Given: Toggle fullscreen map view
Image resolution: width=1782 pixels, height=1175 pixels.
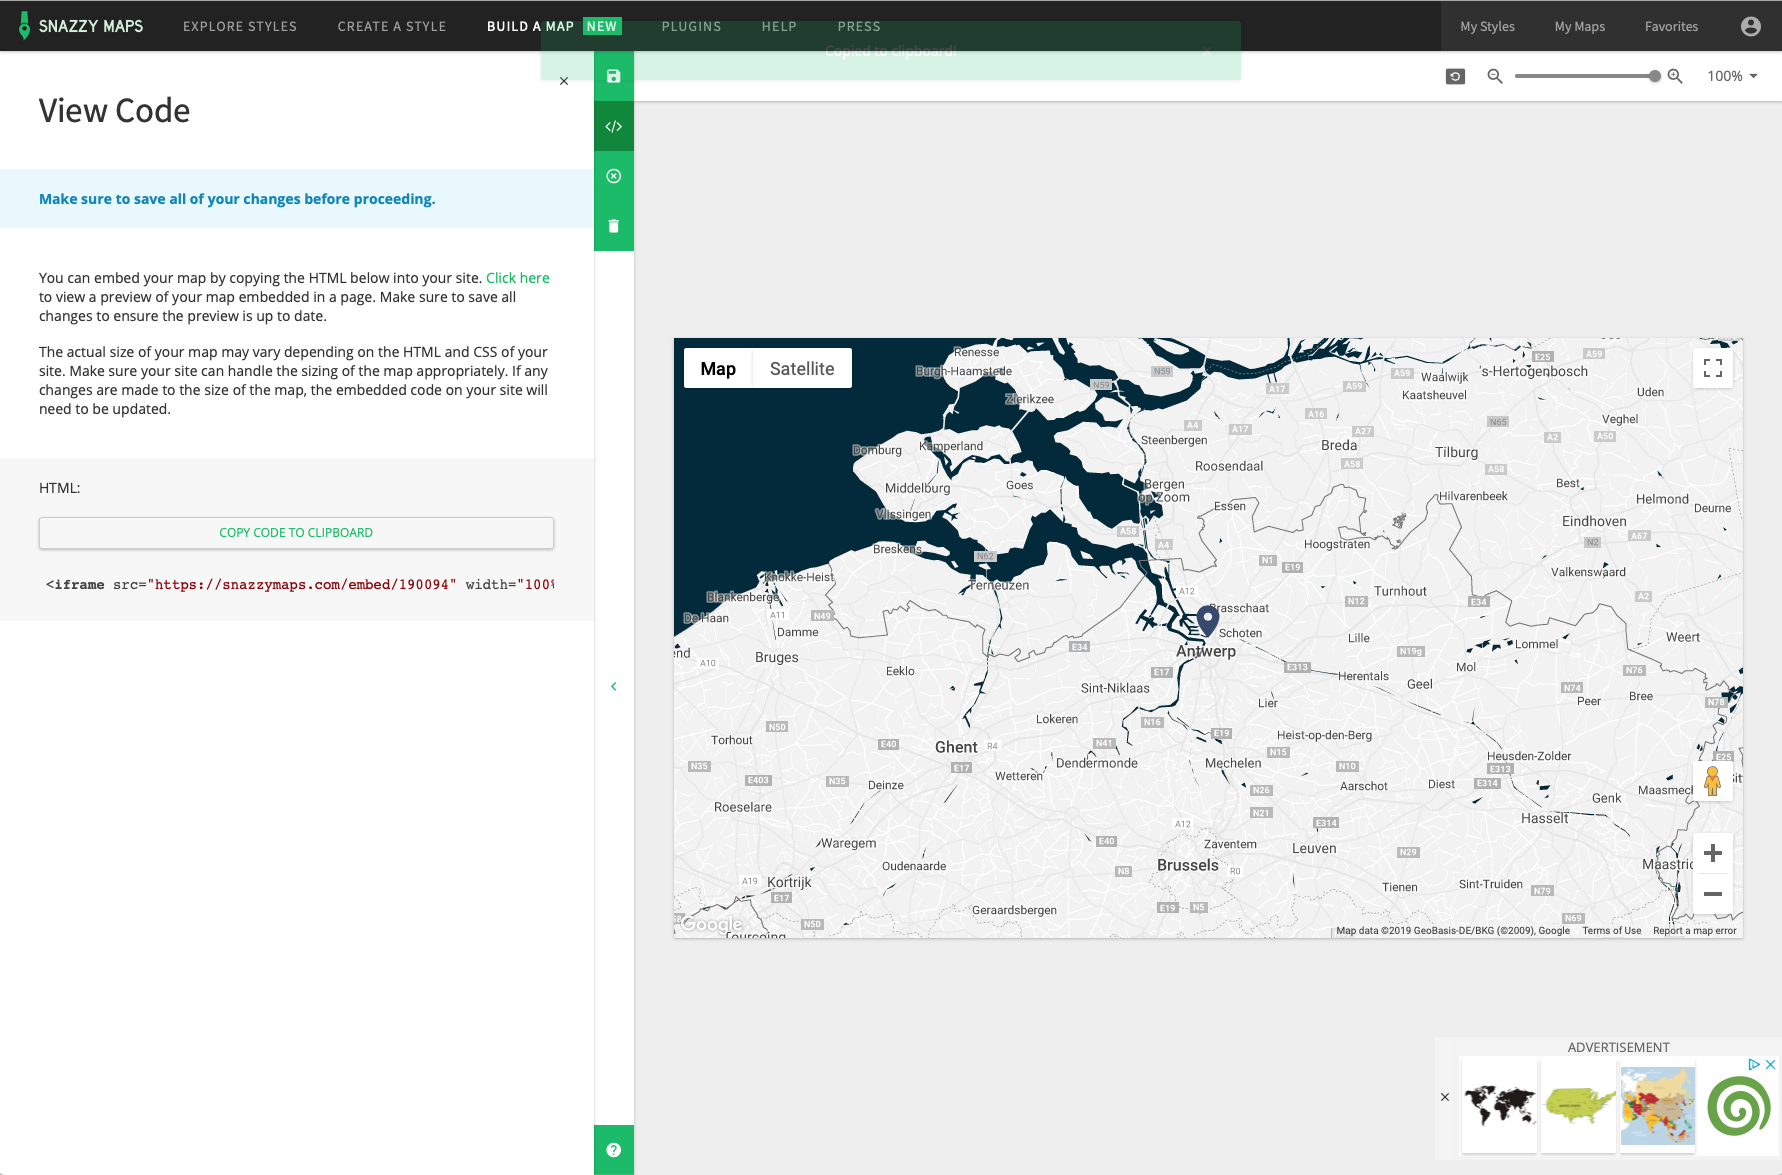Looking at the screenshot, I should click(x=1713, y=368).
